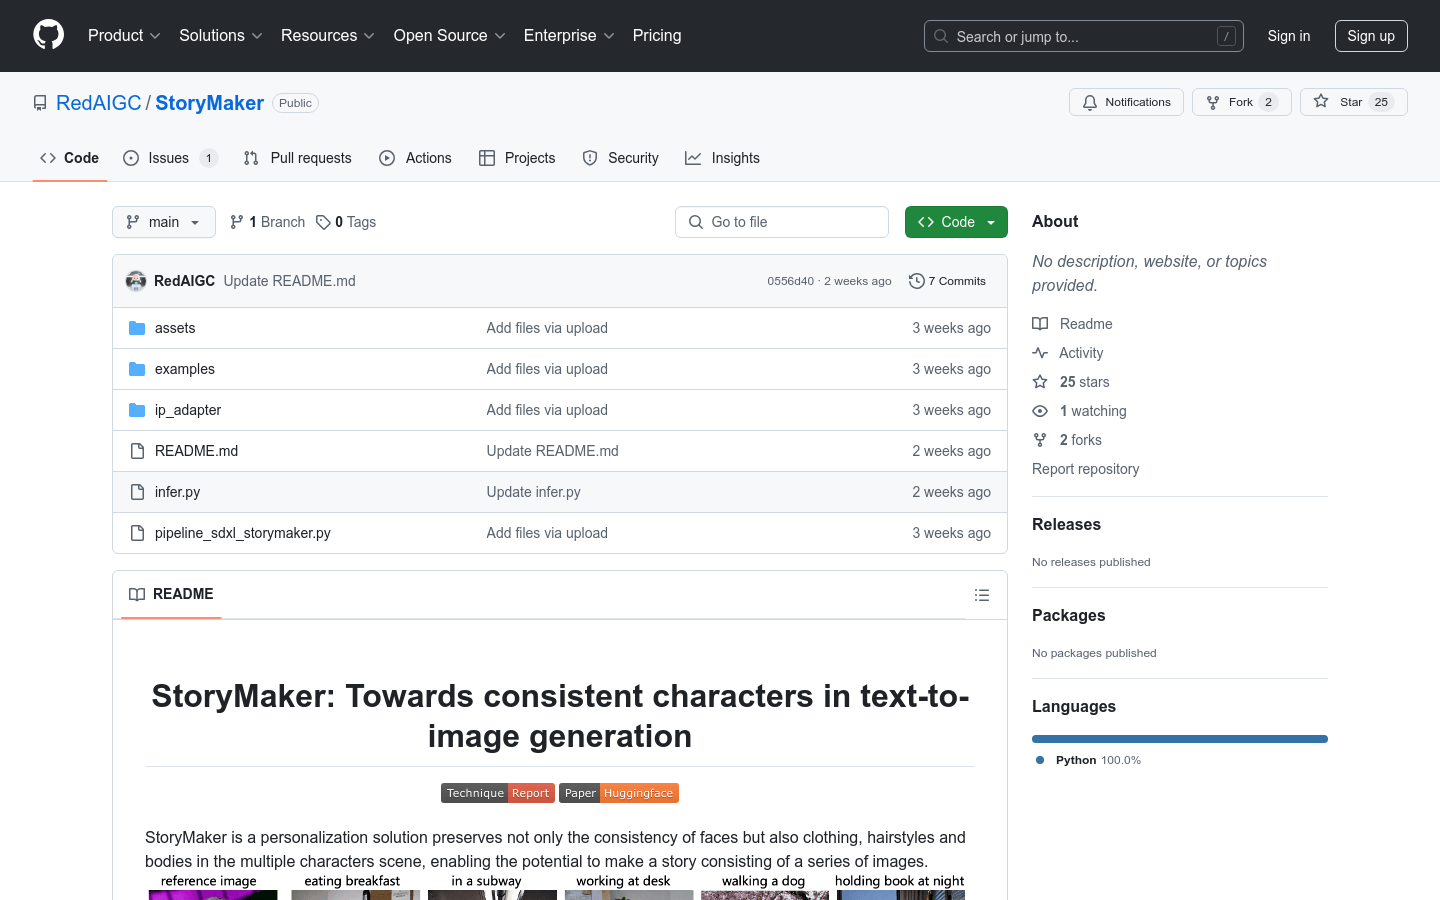
Task: Open the 'Update README.md' commit message in header
Action: coord(289,281)
